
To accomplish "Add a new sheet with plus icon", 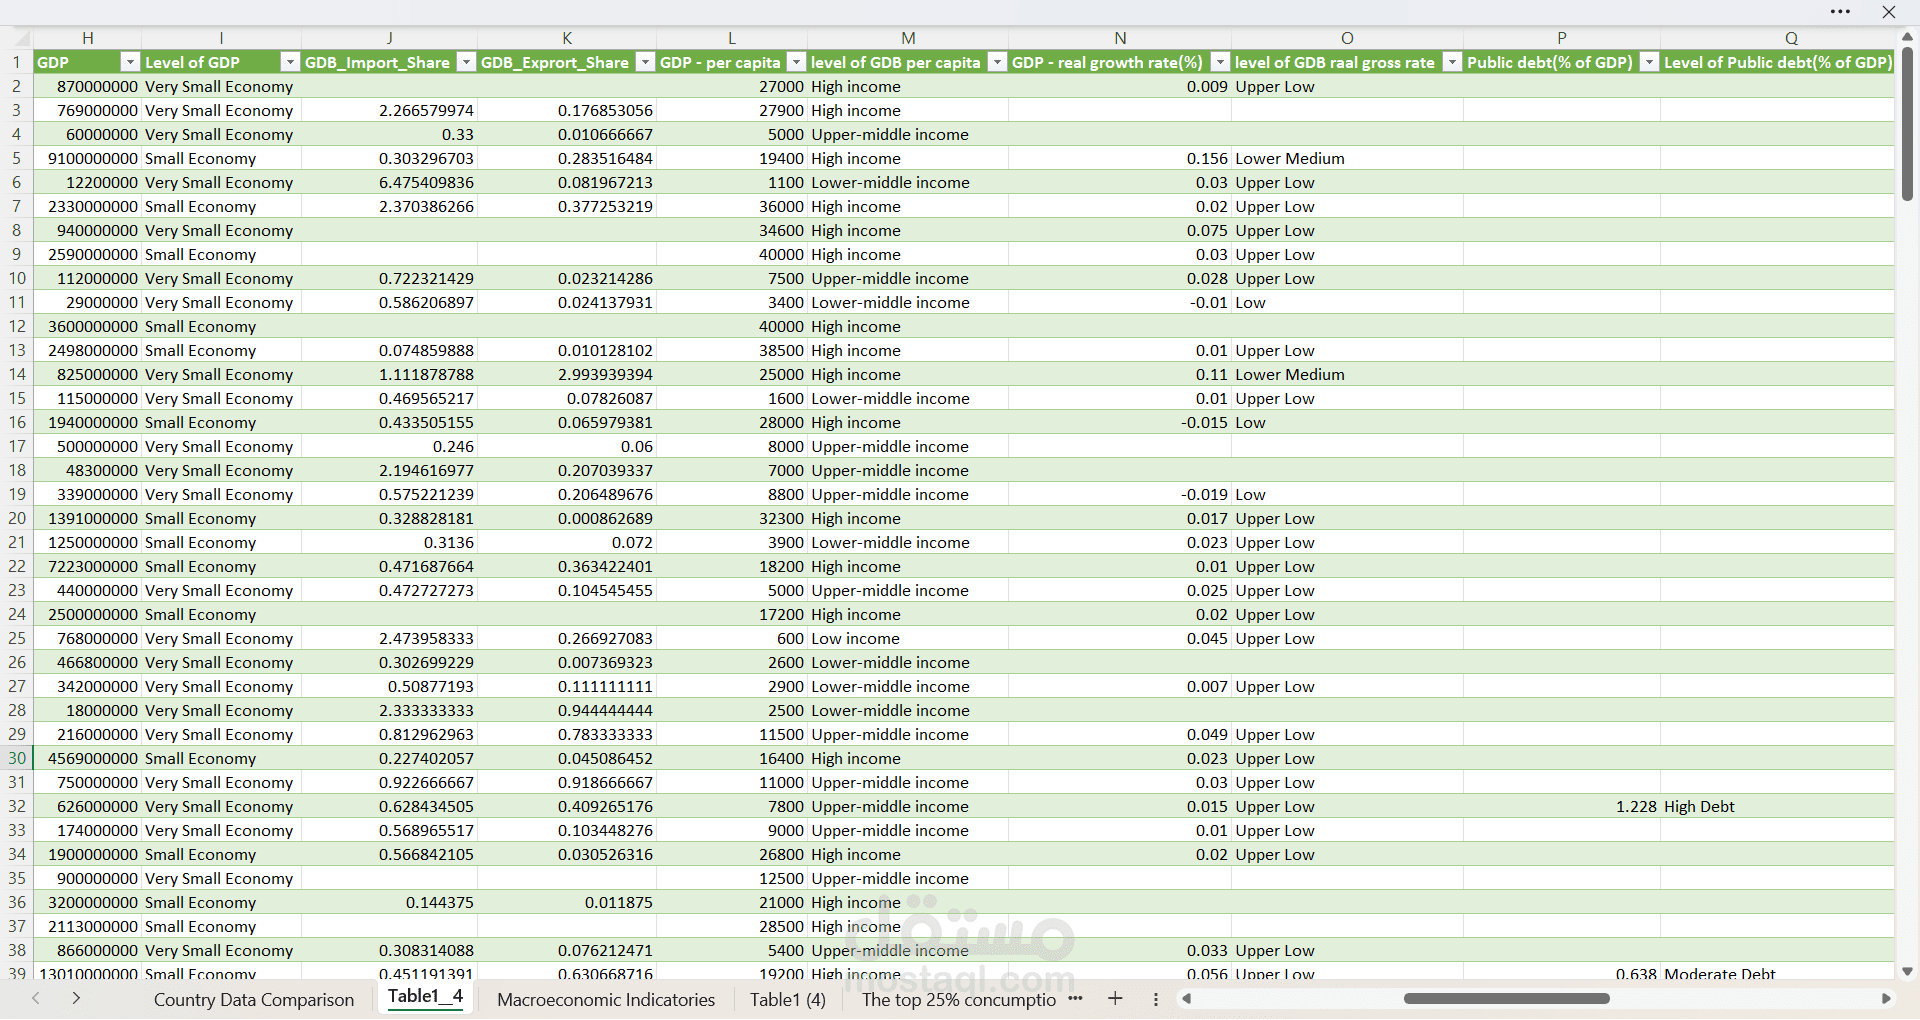I will coord(1115,999).
